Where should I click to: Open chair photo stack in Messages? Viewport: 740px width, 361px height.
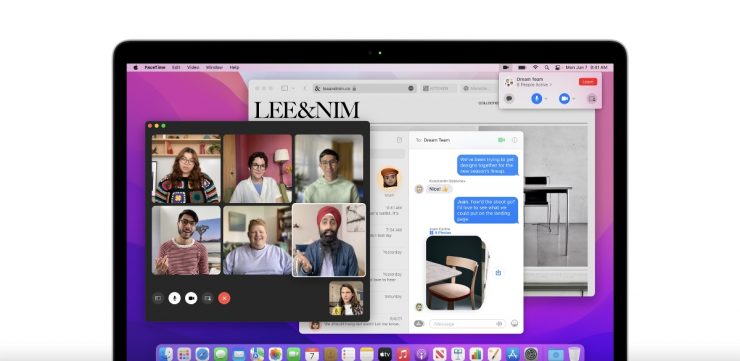(x=457, y=273)
